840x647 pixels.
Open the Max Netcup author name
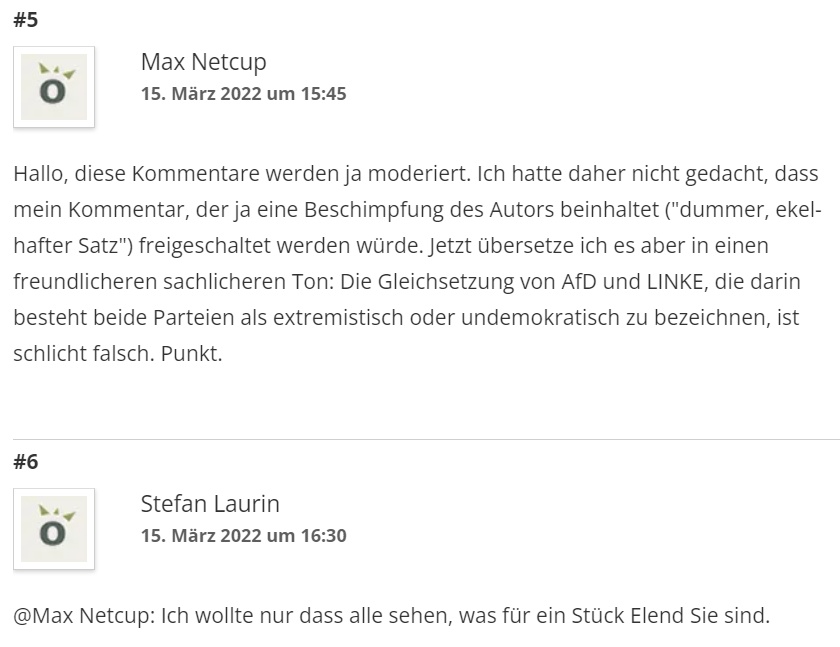[x=204, y=62]
